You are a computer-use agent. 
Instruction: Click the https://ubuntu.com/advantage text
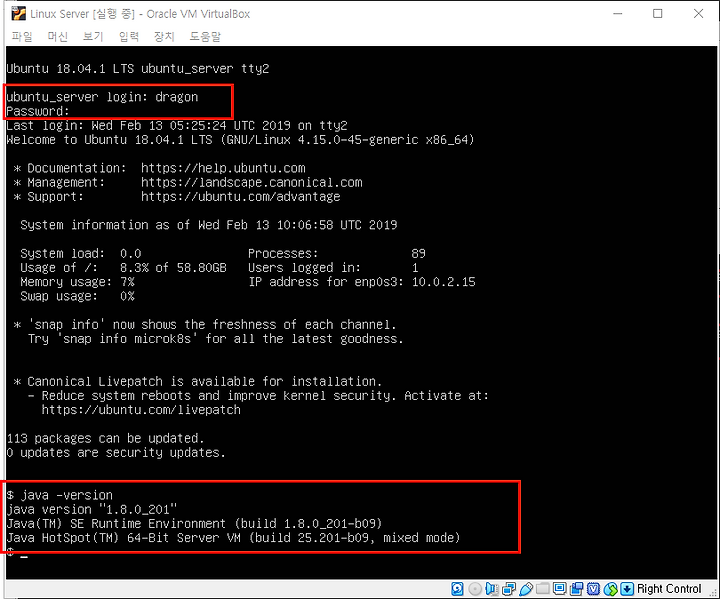coord(241,197)
